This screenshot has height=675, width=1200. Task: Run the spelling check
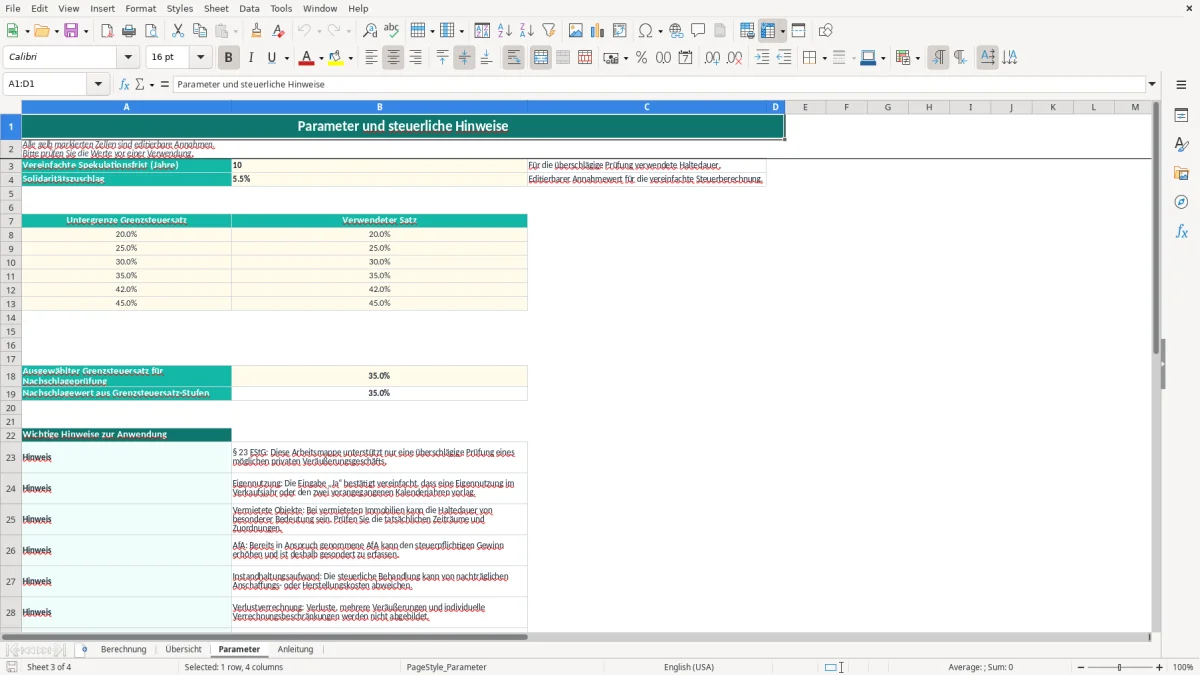(392, 31)
